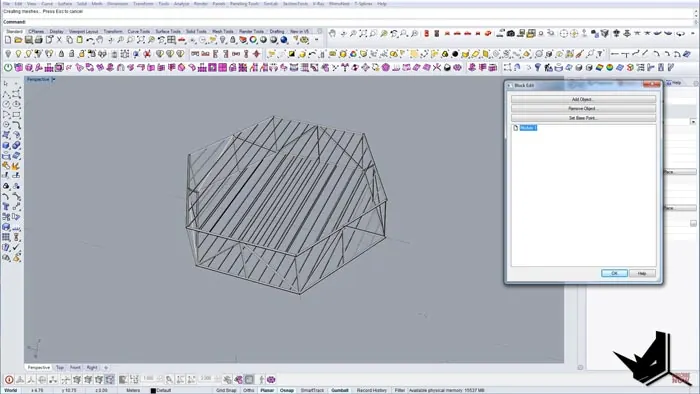This screenshot has width=700, height=394.
Task: Click the Open file folder icon
Action: coord(18,40)
